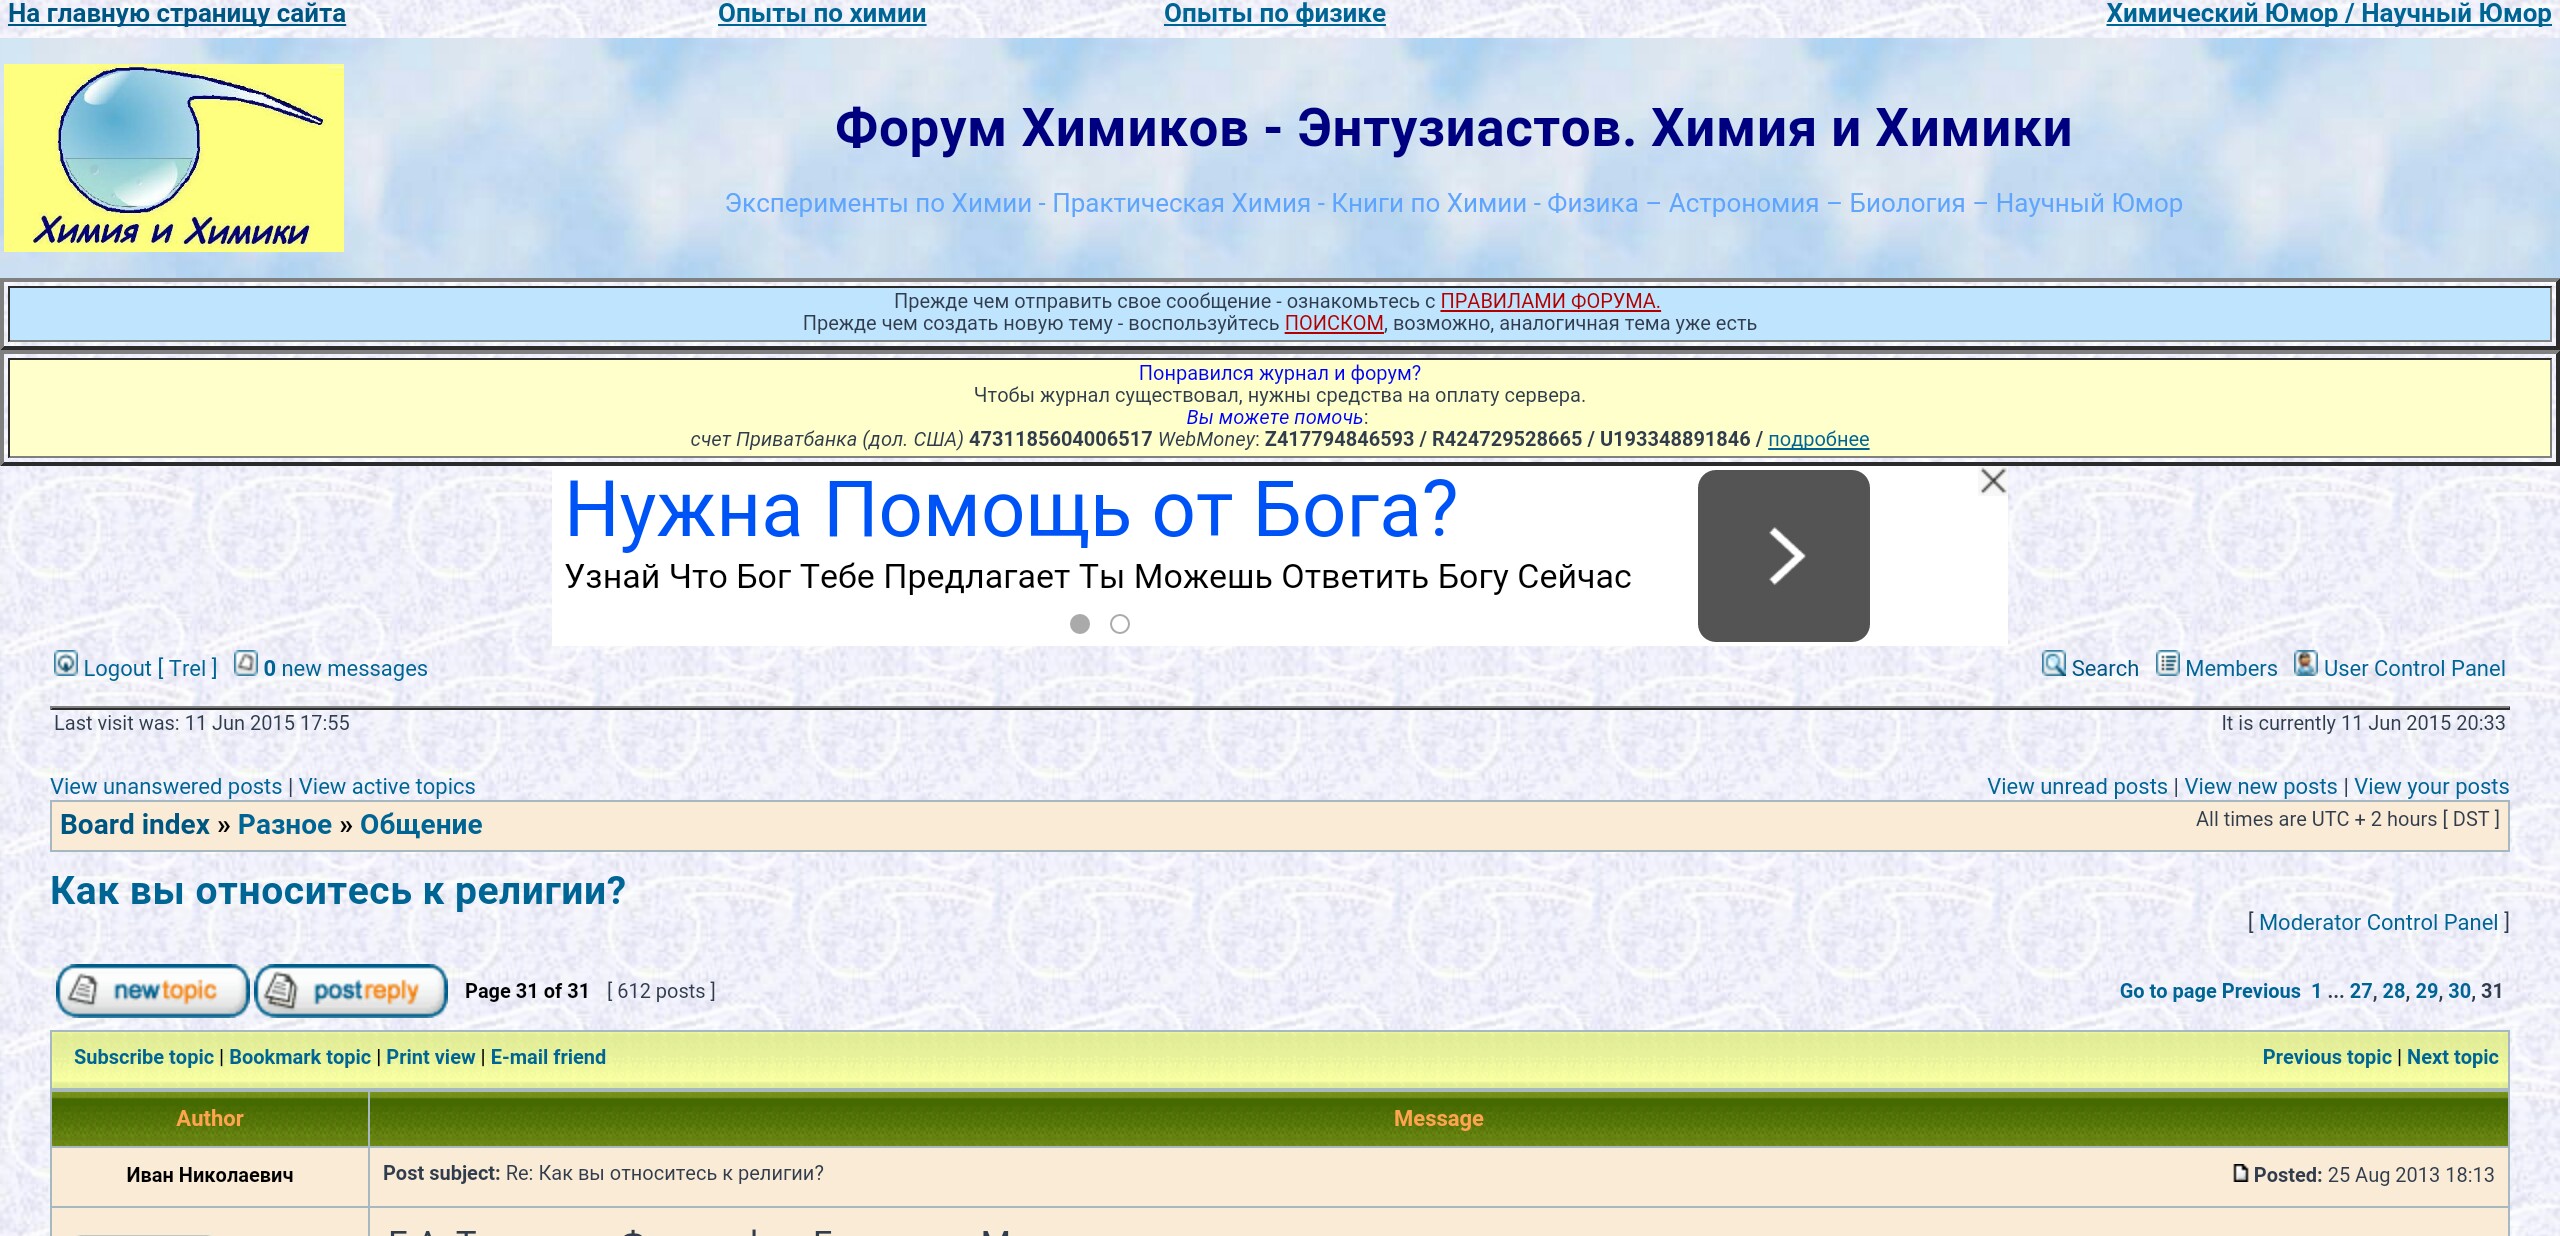Click the small post icon beside Posted
2560x1236 pixels.
coord(2240,1173)
